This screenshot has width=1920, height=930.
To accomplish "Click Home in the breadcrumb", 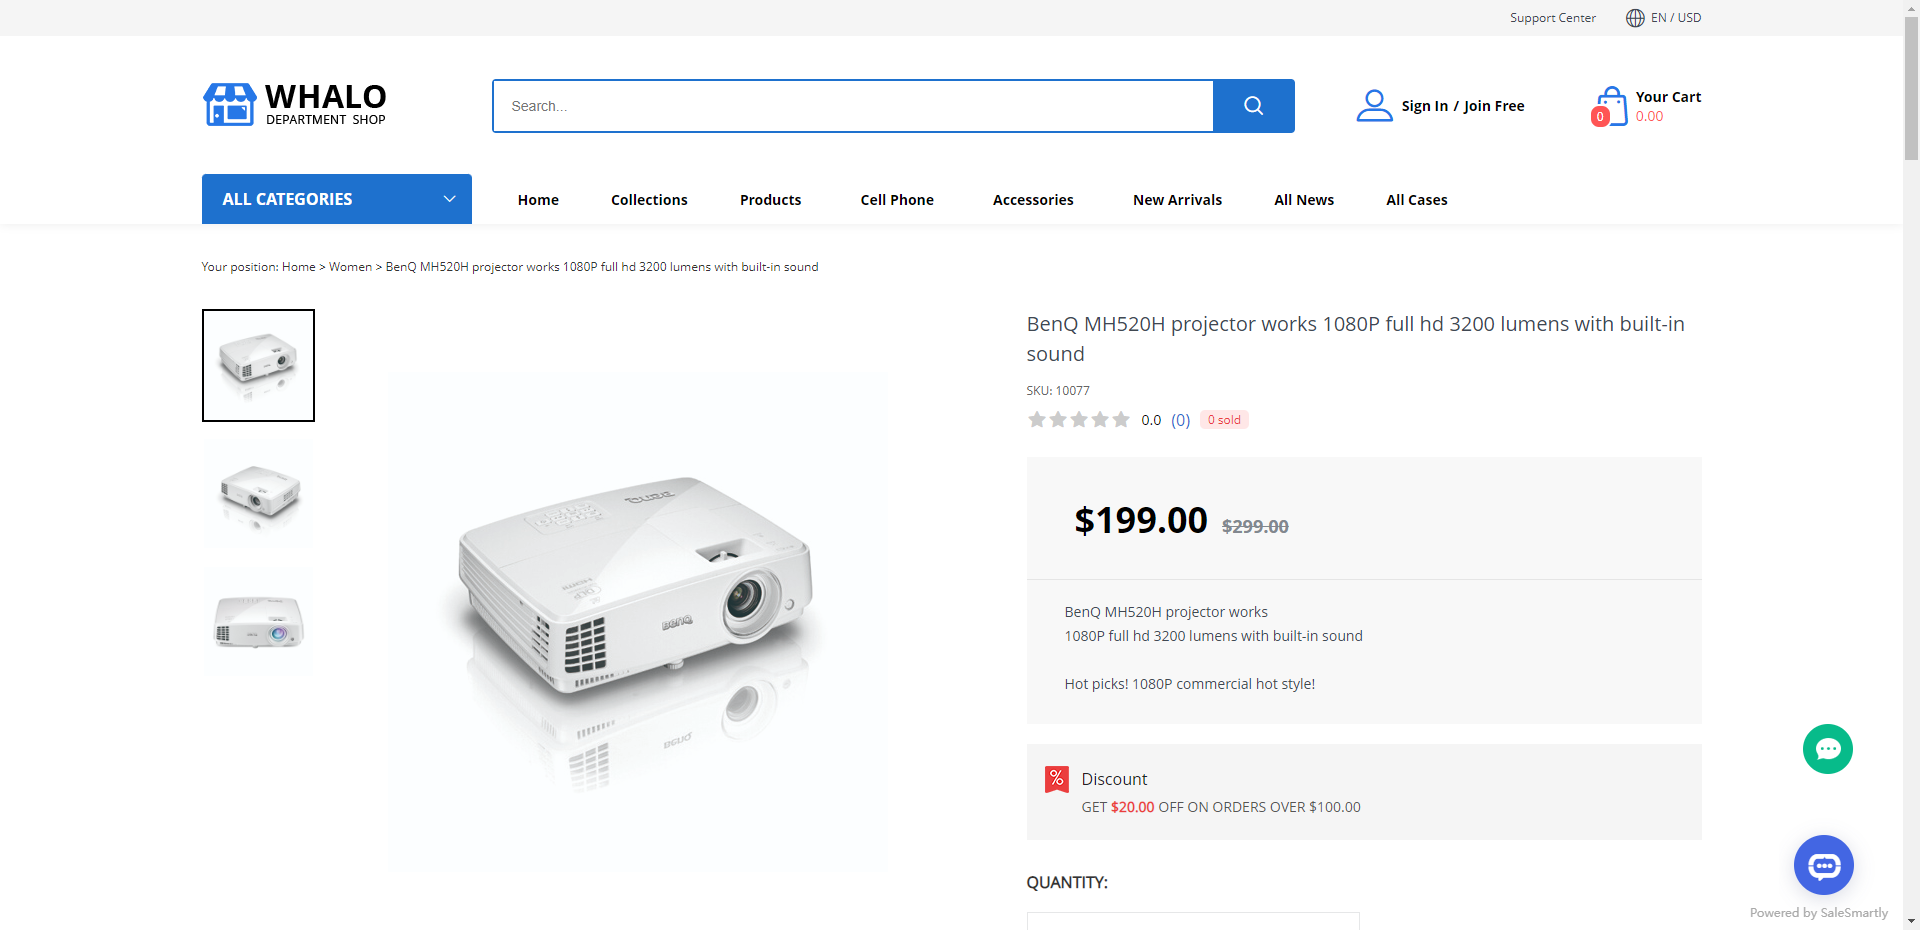I will point(298,267).
